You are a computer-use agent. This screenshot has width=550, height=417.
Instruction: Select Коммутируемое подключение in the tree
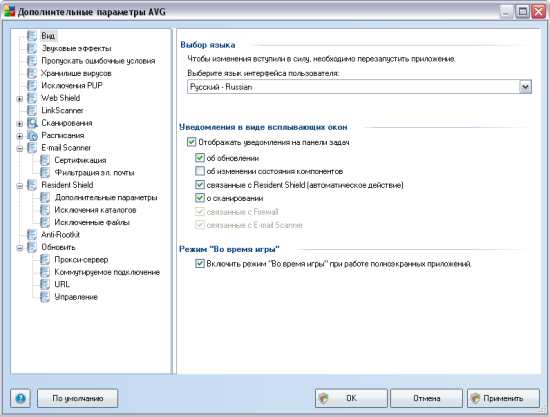coord(107,272)
